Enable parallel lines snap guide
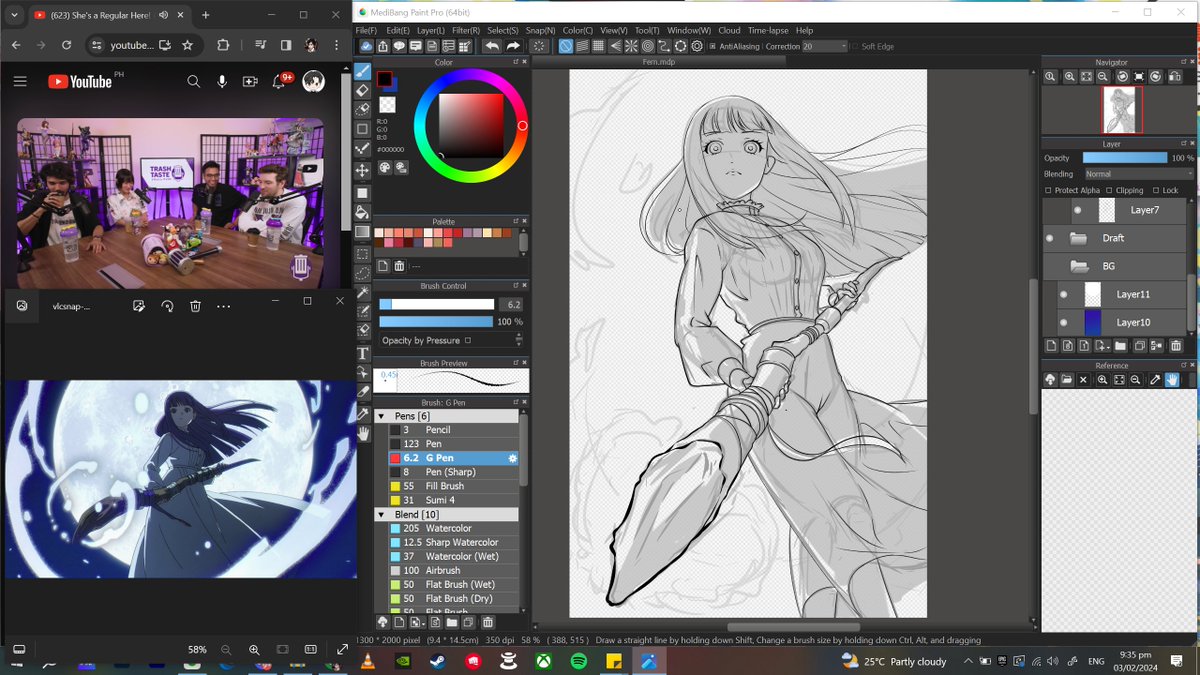The width and height of the screenshot is (1200, 675). [x=582, y=46]
